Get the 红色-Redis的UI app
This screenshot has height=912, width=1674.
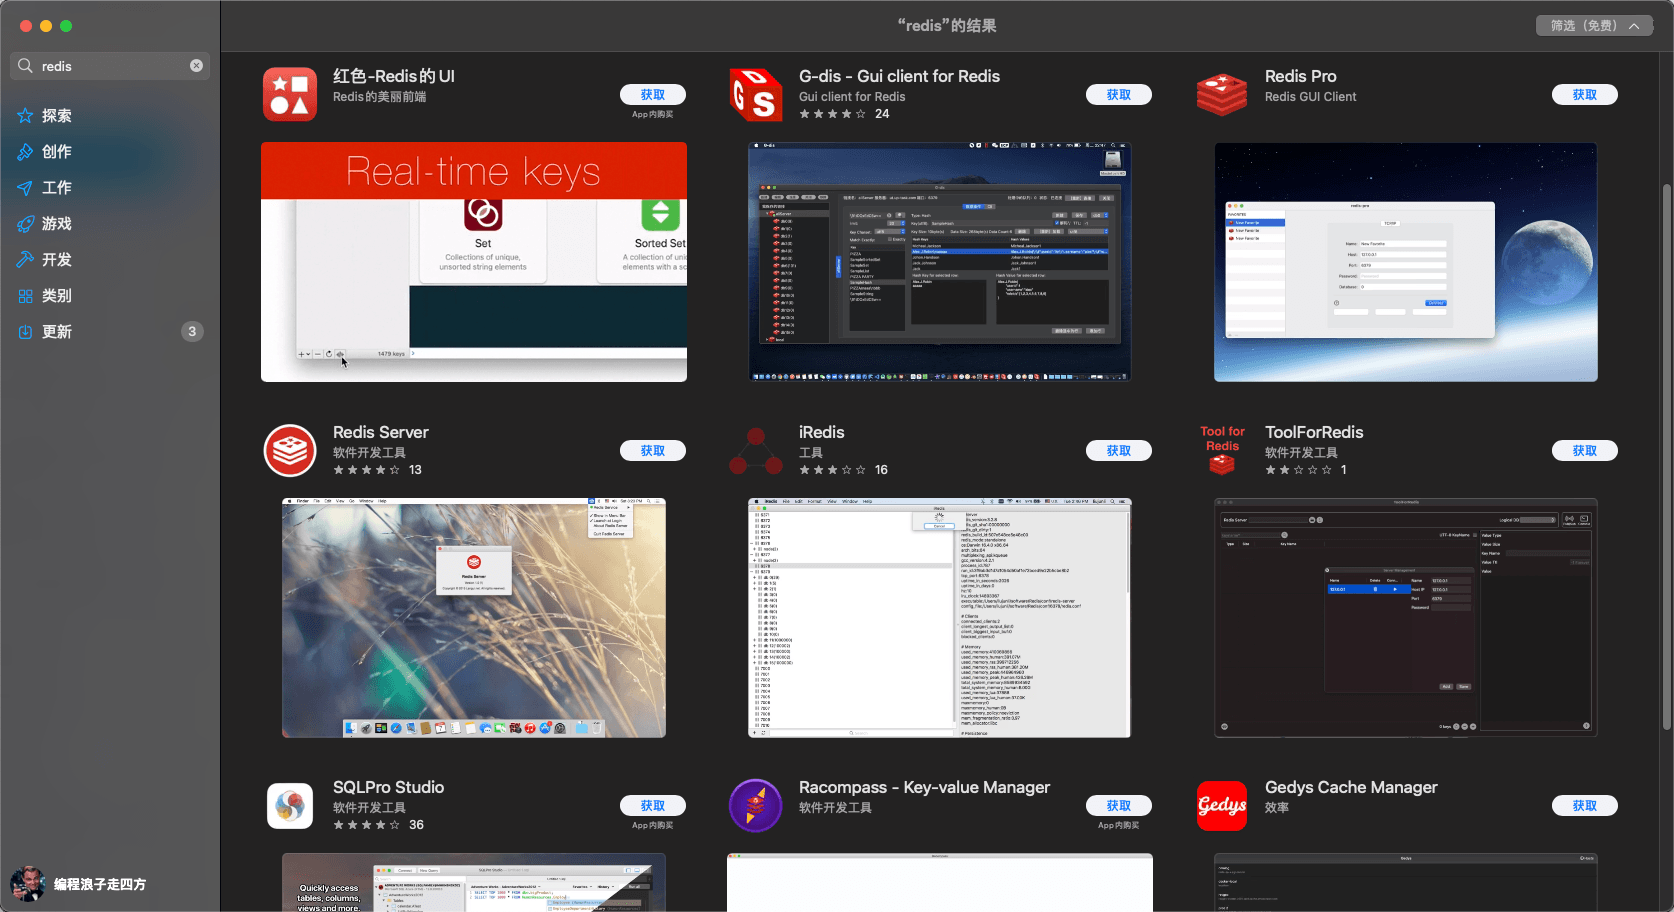pos(653,95)
